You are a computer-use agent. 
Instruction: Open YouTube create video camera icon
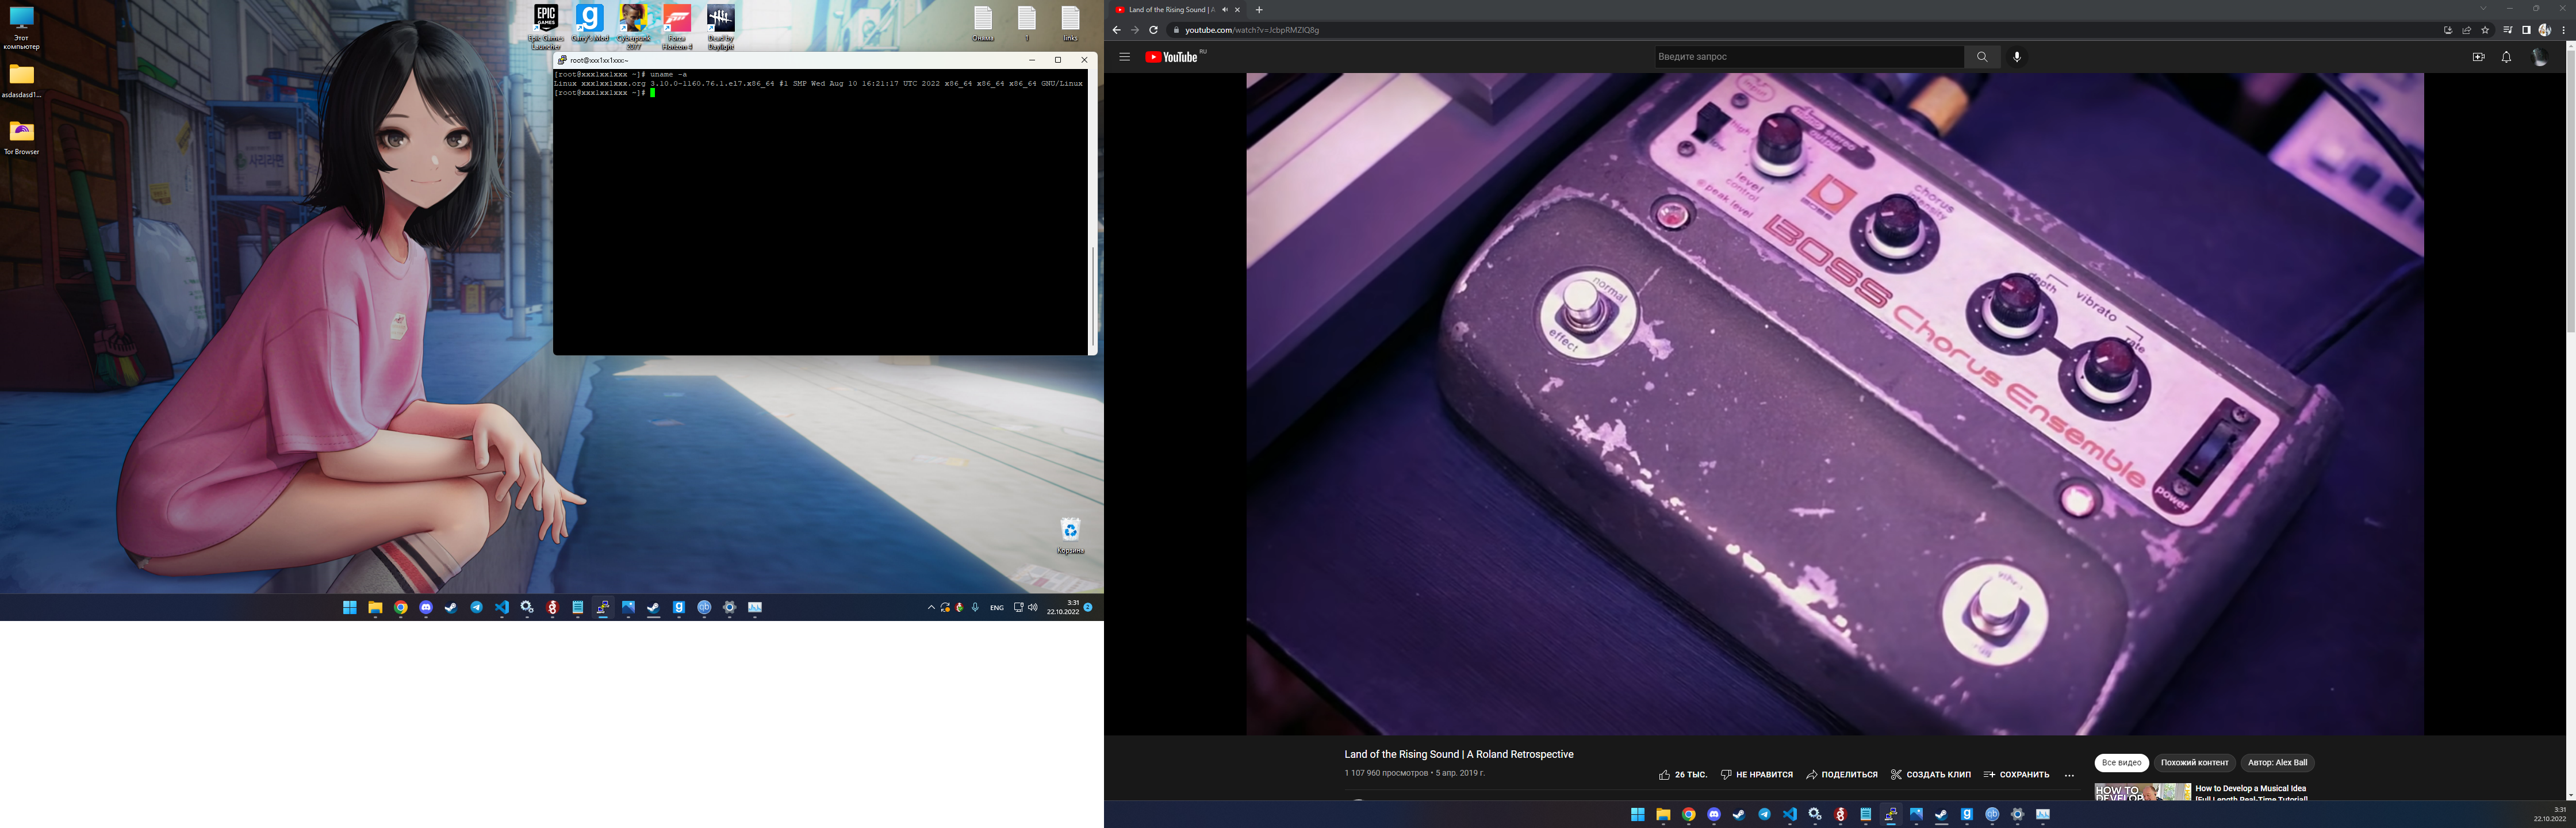point(2478,57)
